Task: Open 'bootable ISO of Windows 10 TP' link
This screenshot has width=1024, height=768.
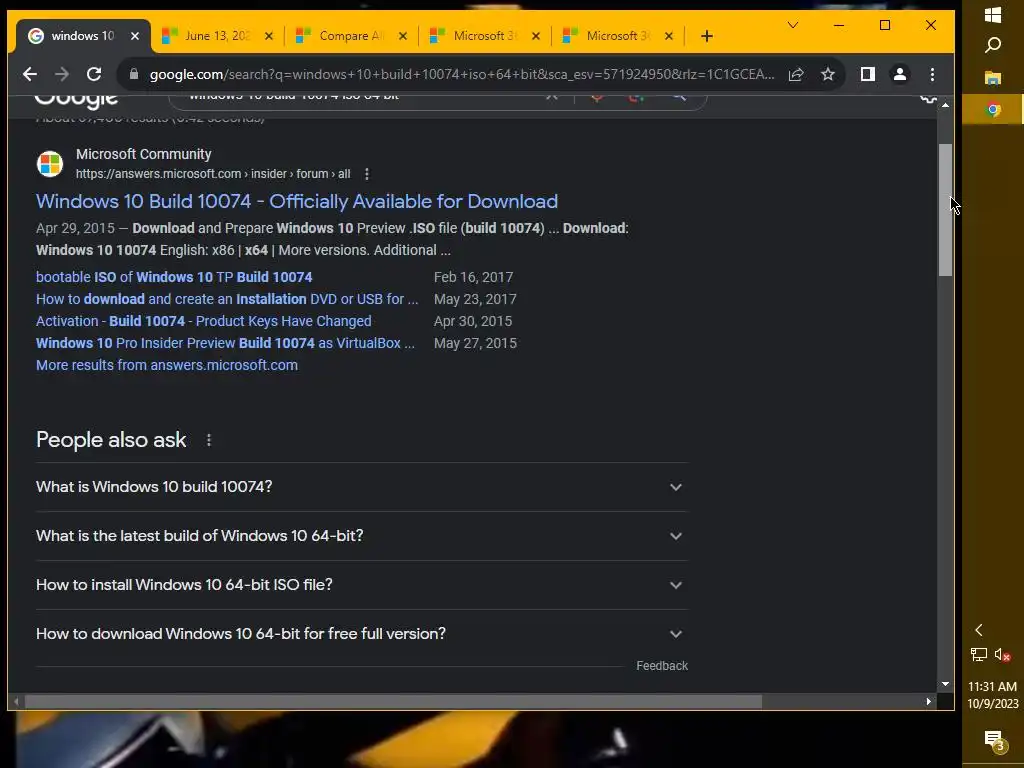Action: [174, 277]
